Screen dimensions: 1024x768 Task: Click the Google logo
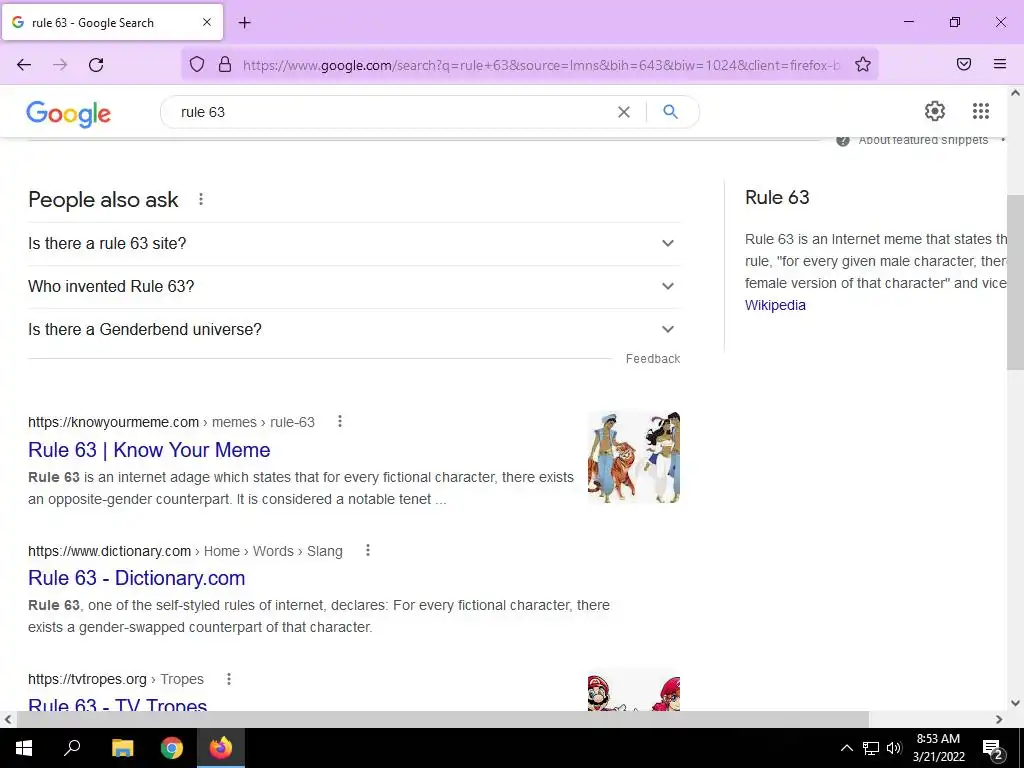pos(69,114)
